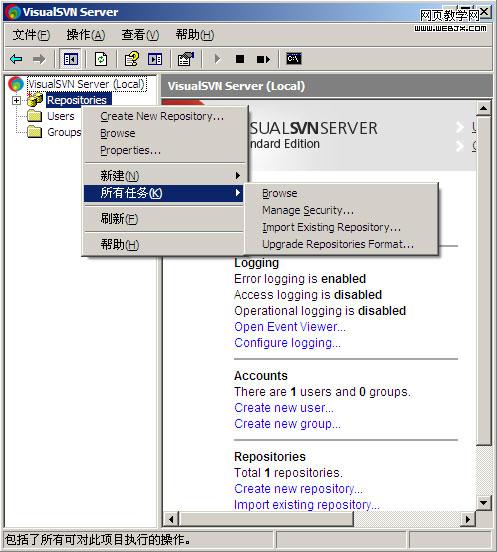Click the Show/Hide Action Pane icon
497x552 pixels.
click(155, 59)
